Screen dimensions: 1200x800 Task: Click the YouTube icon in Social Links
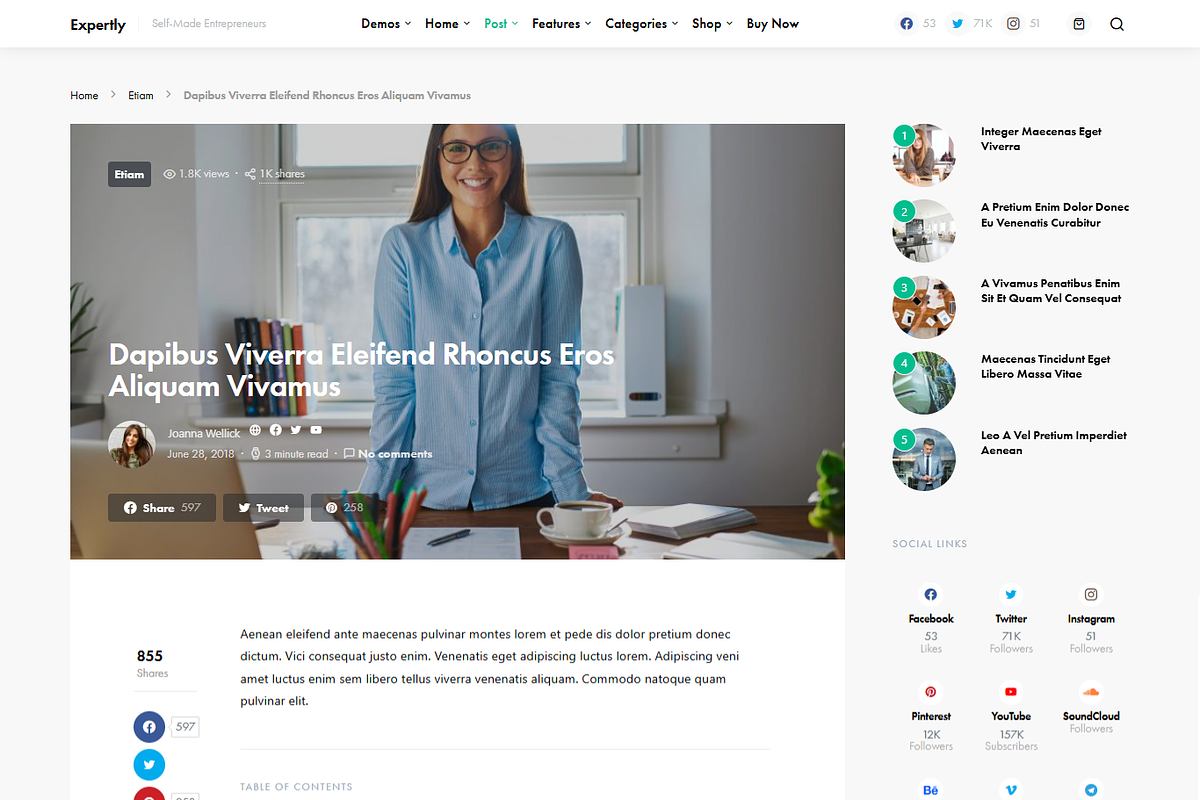(1011, 691)
